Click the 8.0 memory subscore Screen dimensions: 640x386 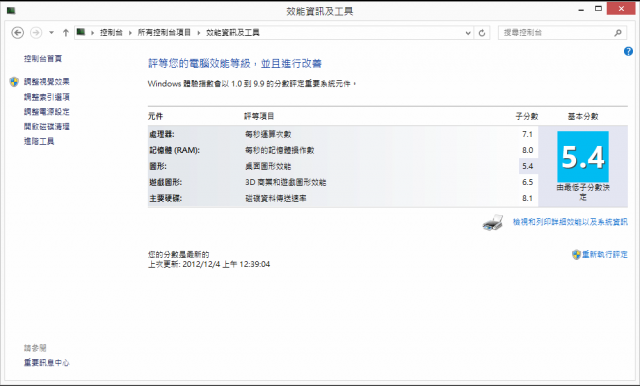[x=527, y=150]
